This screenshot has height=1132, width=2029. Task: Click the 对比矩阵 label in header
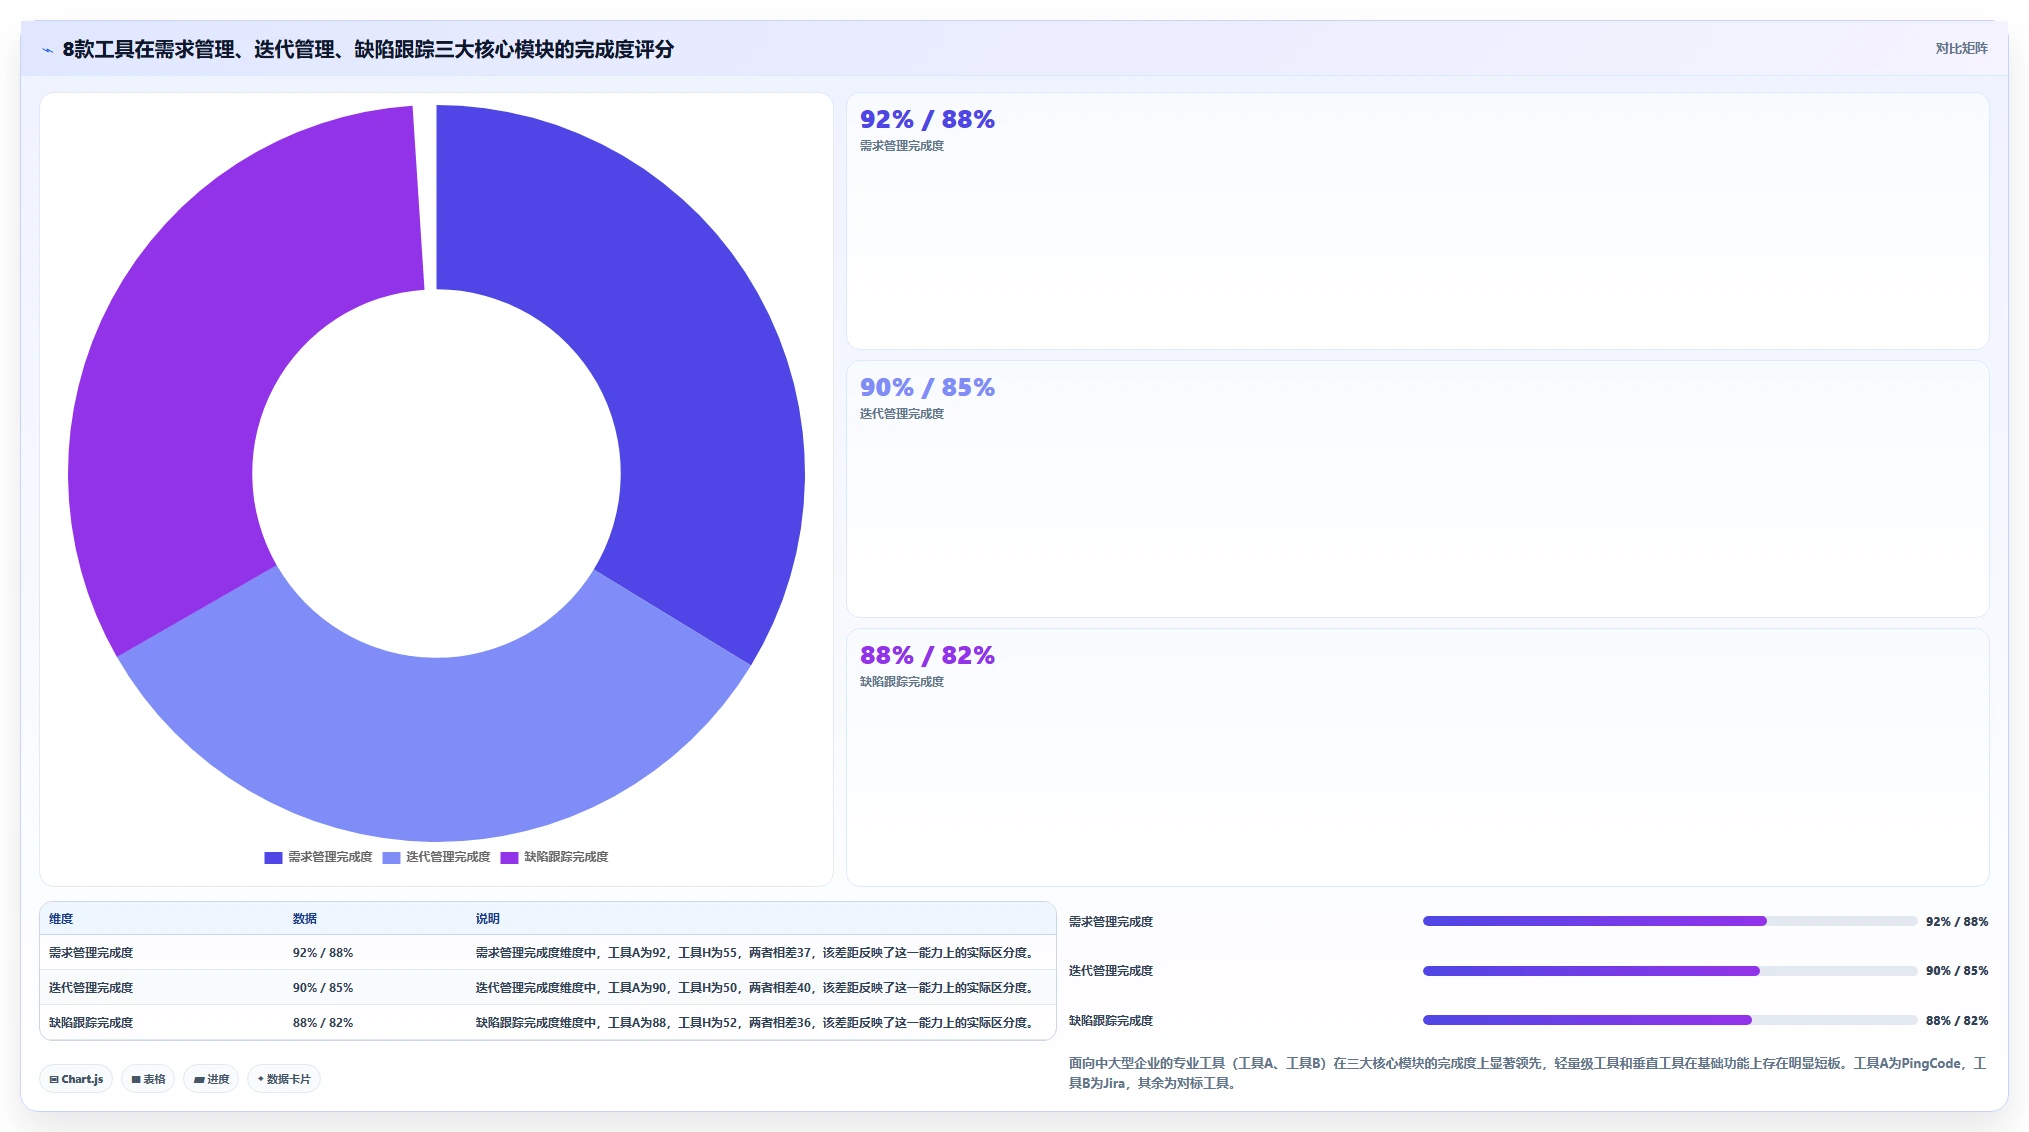tap(1961, 48)
